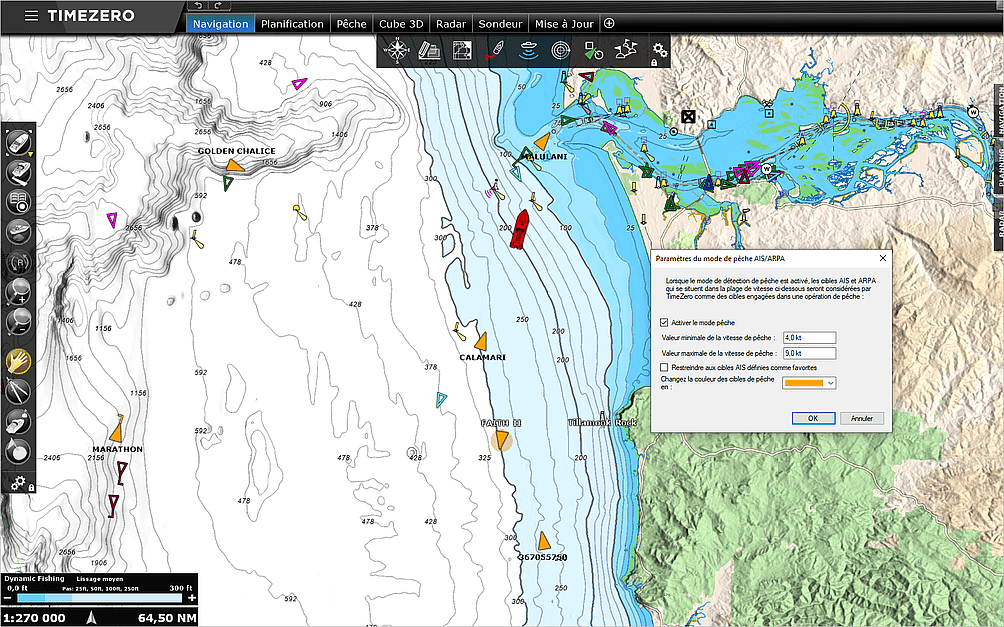Open the PLANNING side panel tab
Screen dimensions: 1004x627
point(999,165)
